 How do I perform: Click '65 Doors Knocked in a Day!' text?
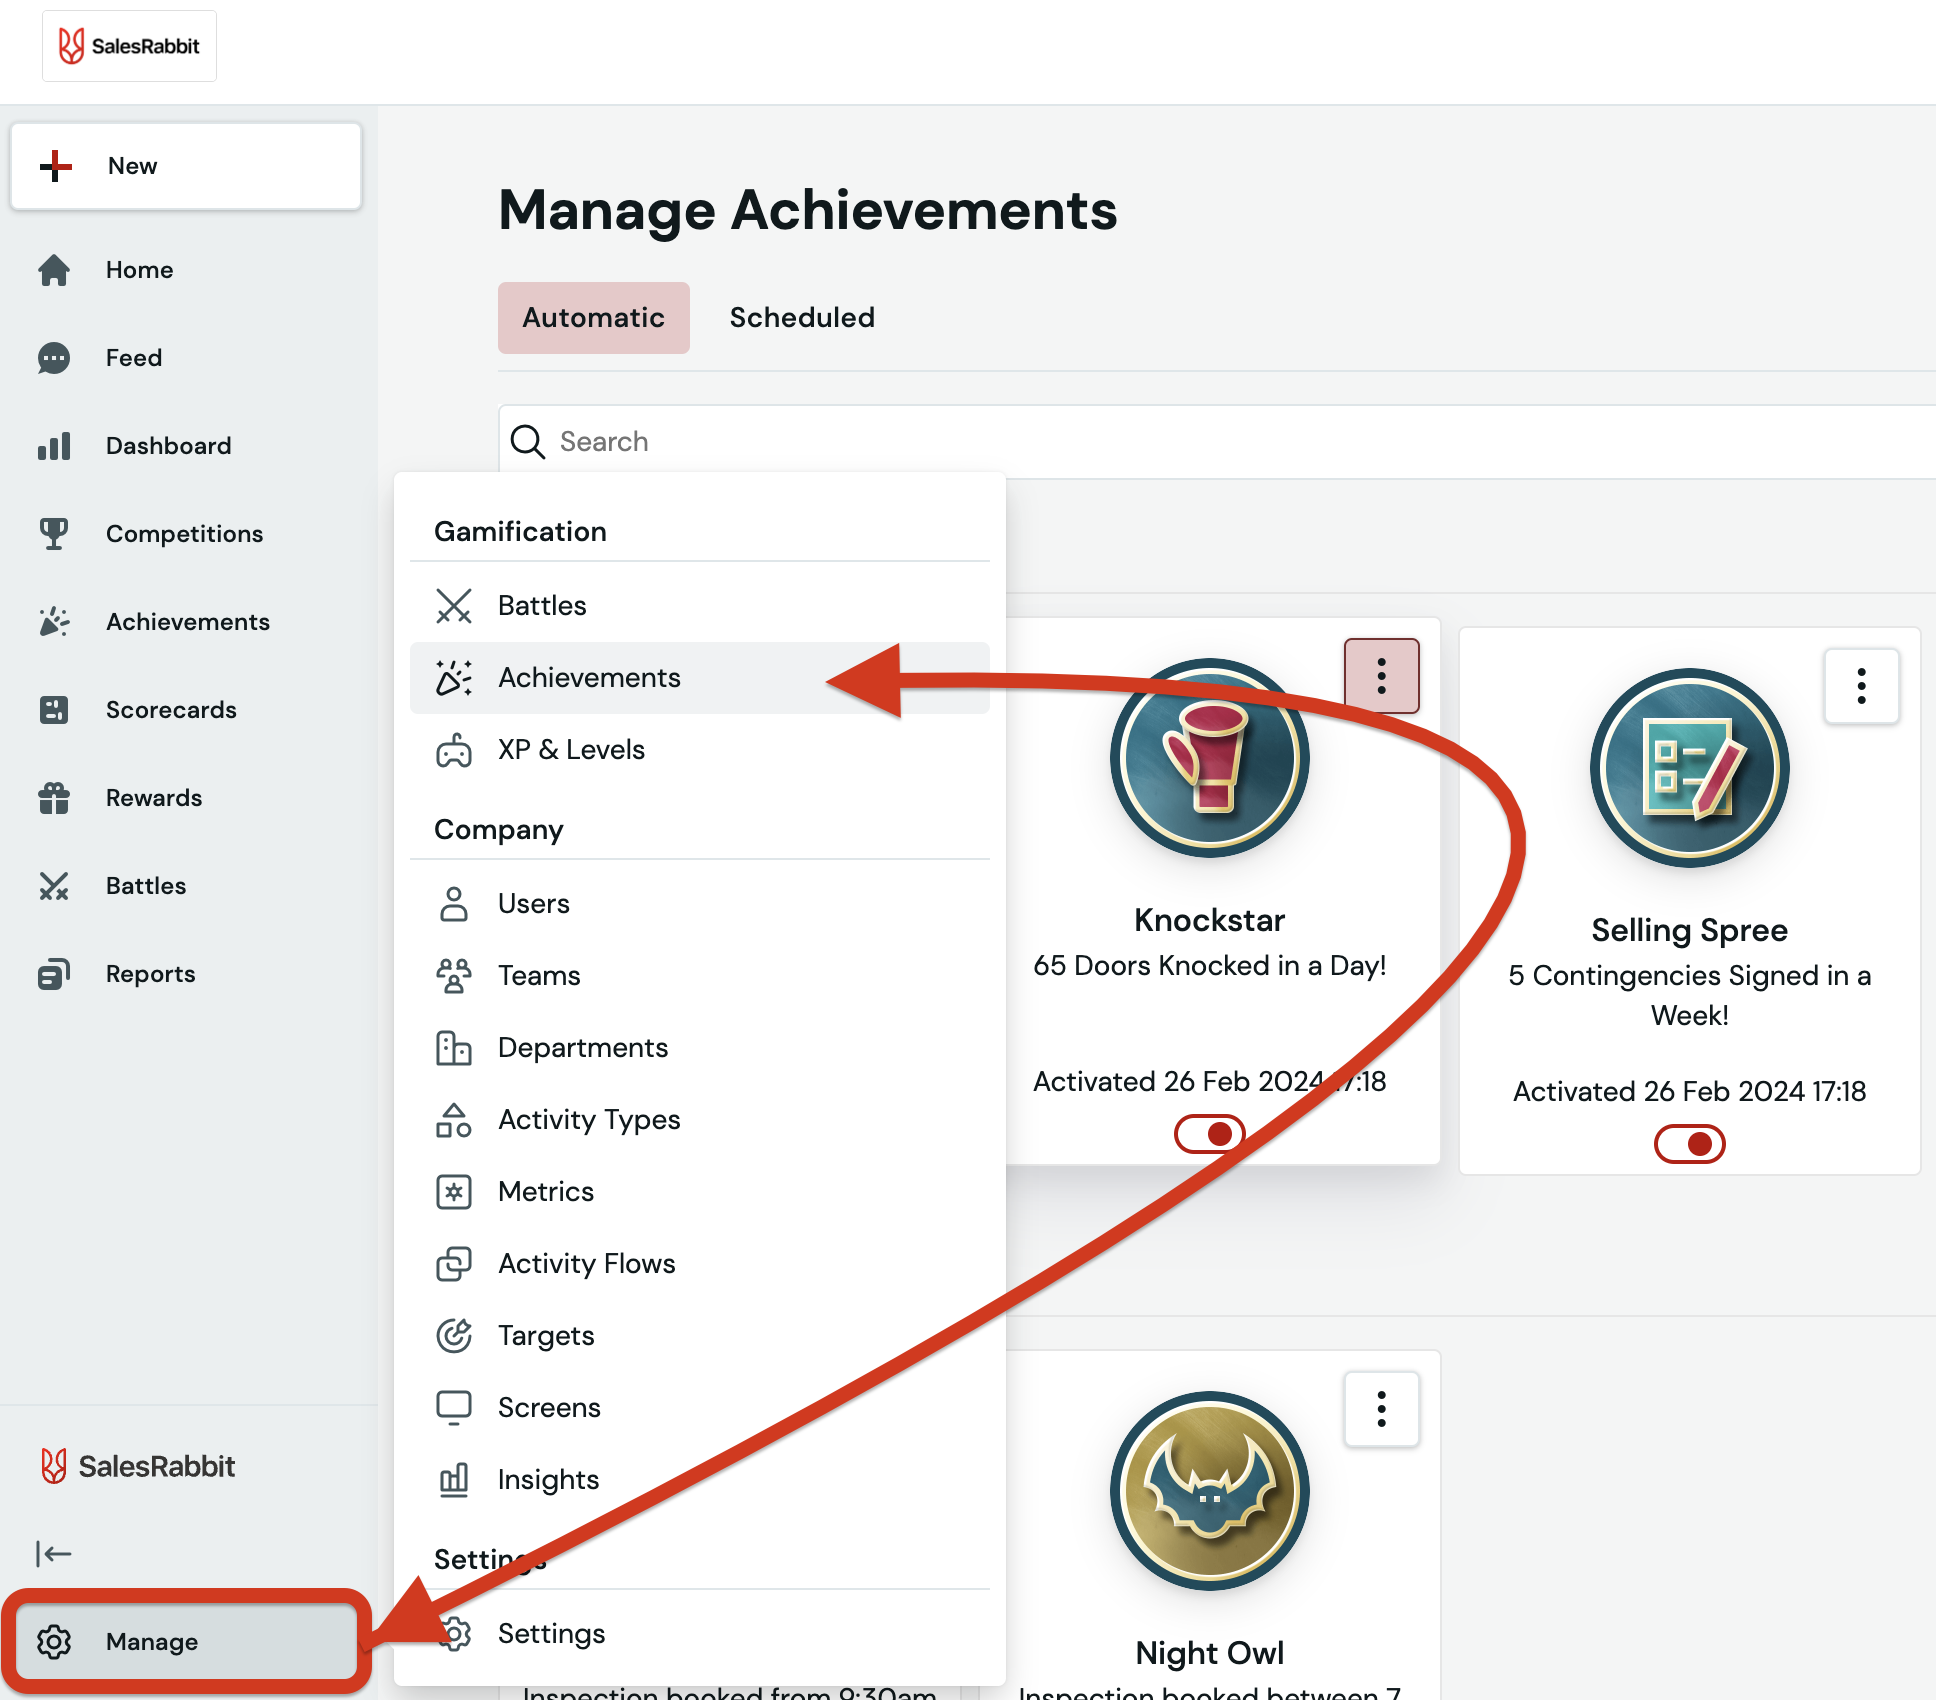coord(1210,966)
